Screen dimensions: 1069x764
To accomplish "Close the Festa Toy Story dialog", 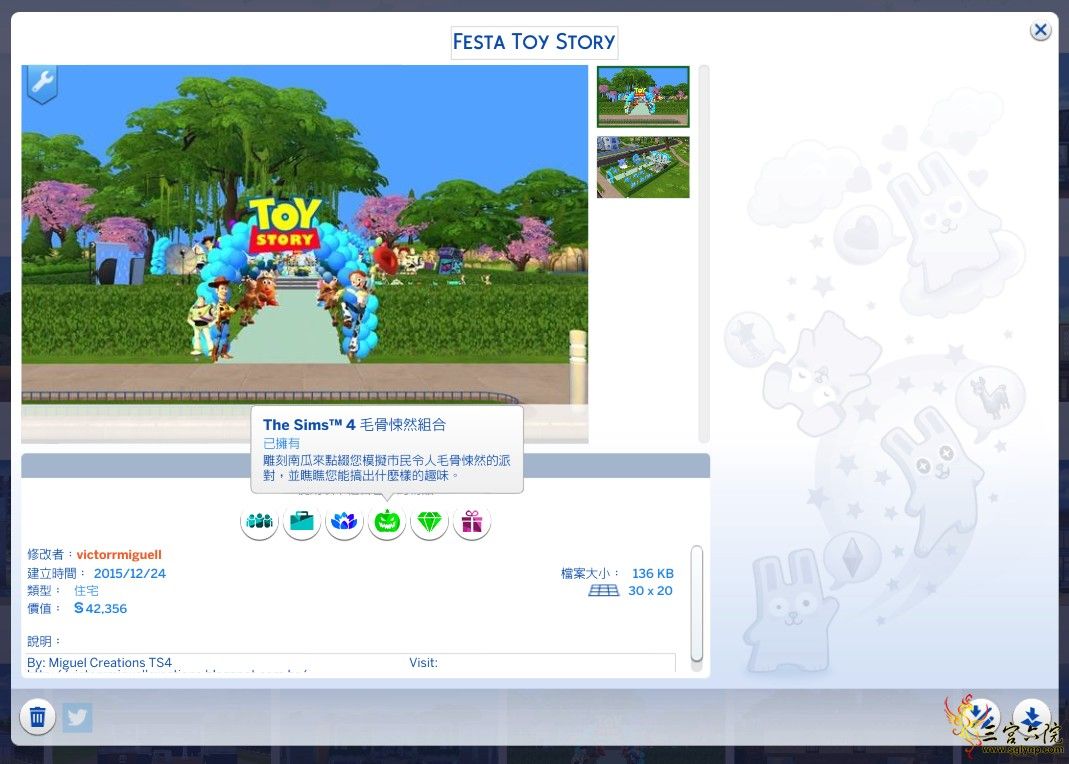I will (1040, 30).
